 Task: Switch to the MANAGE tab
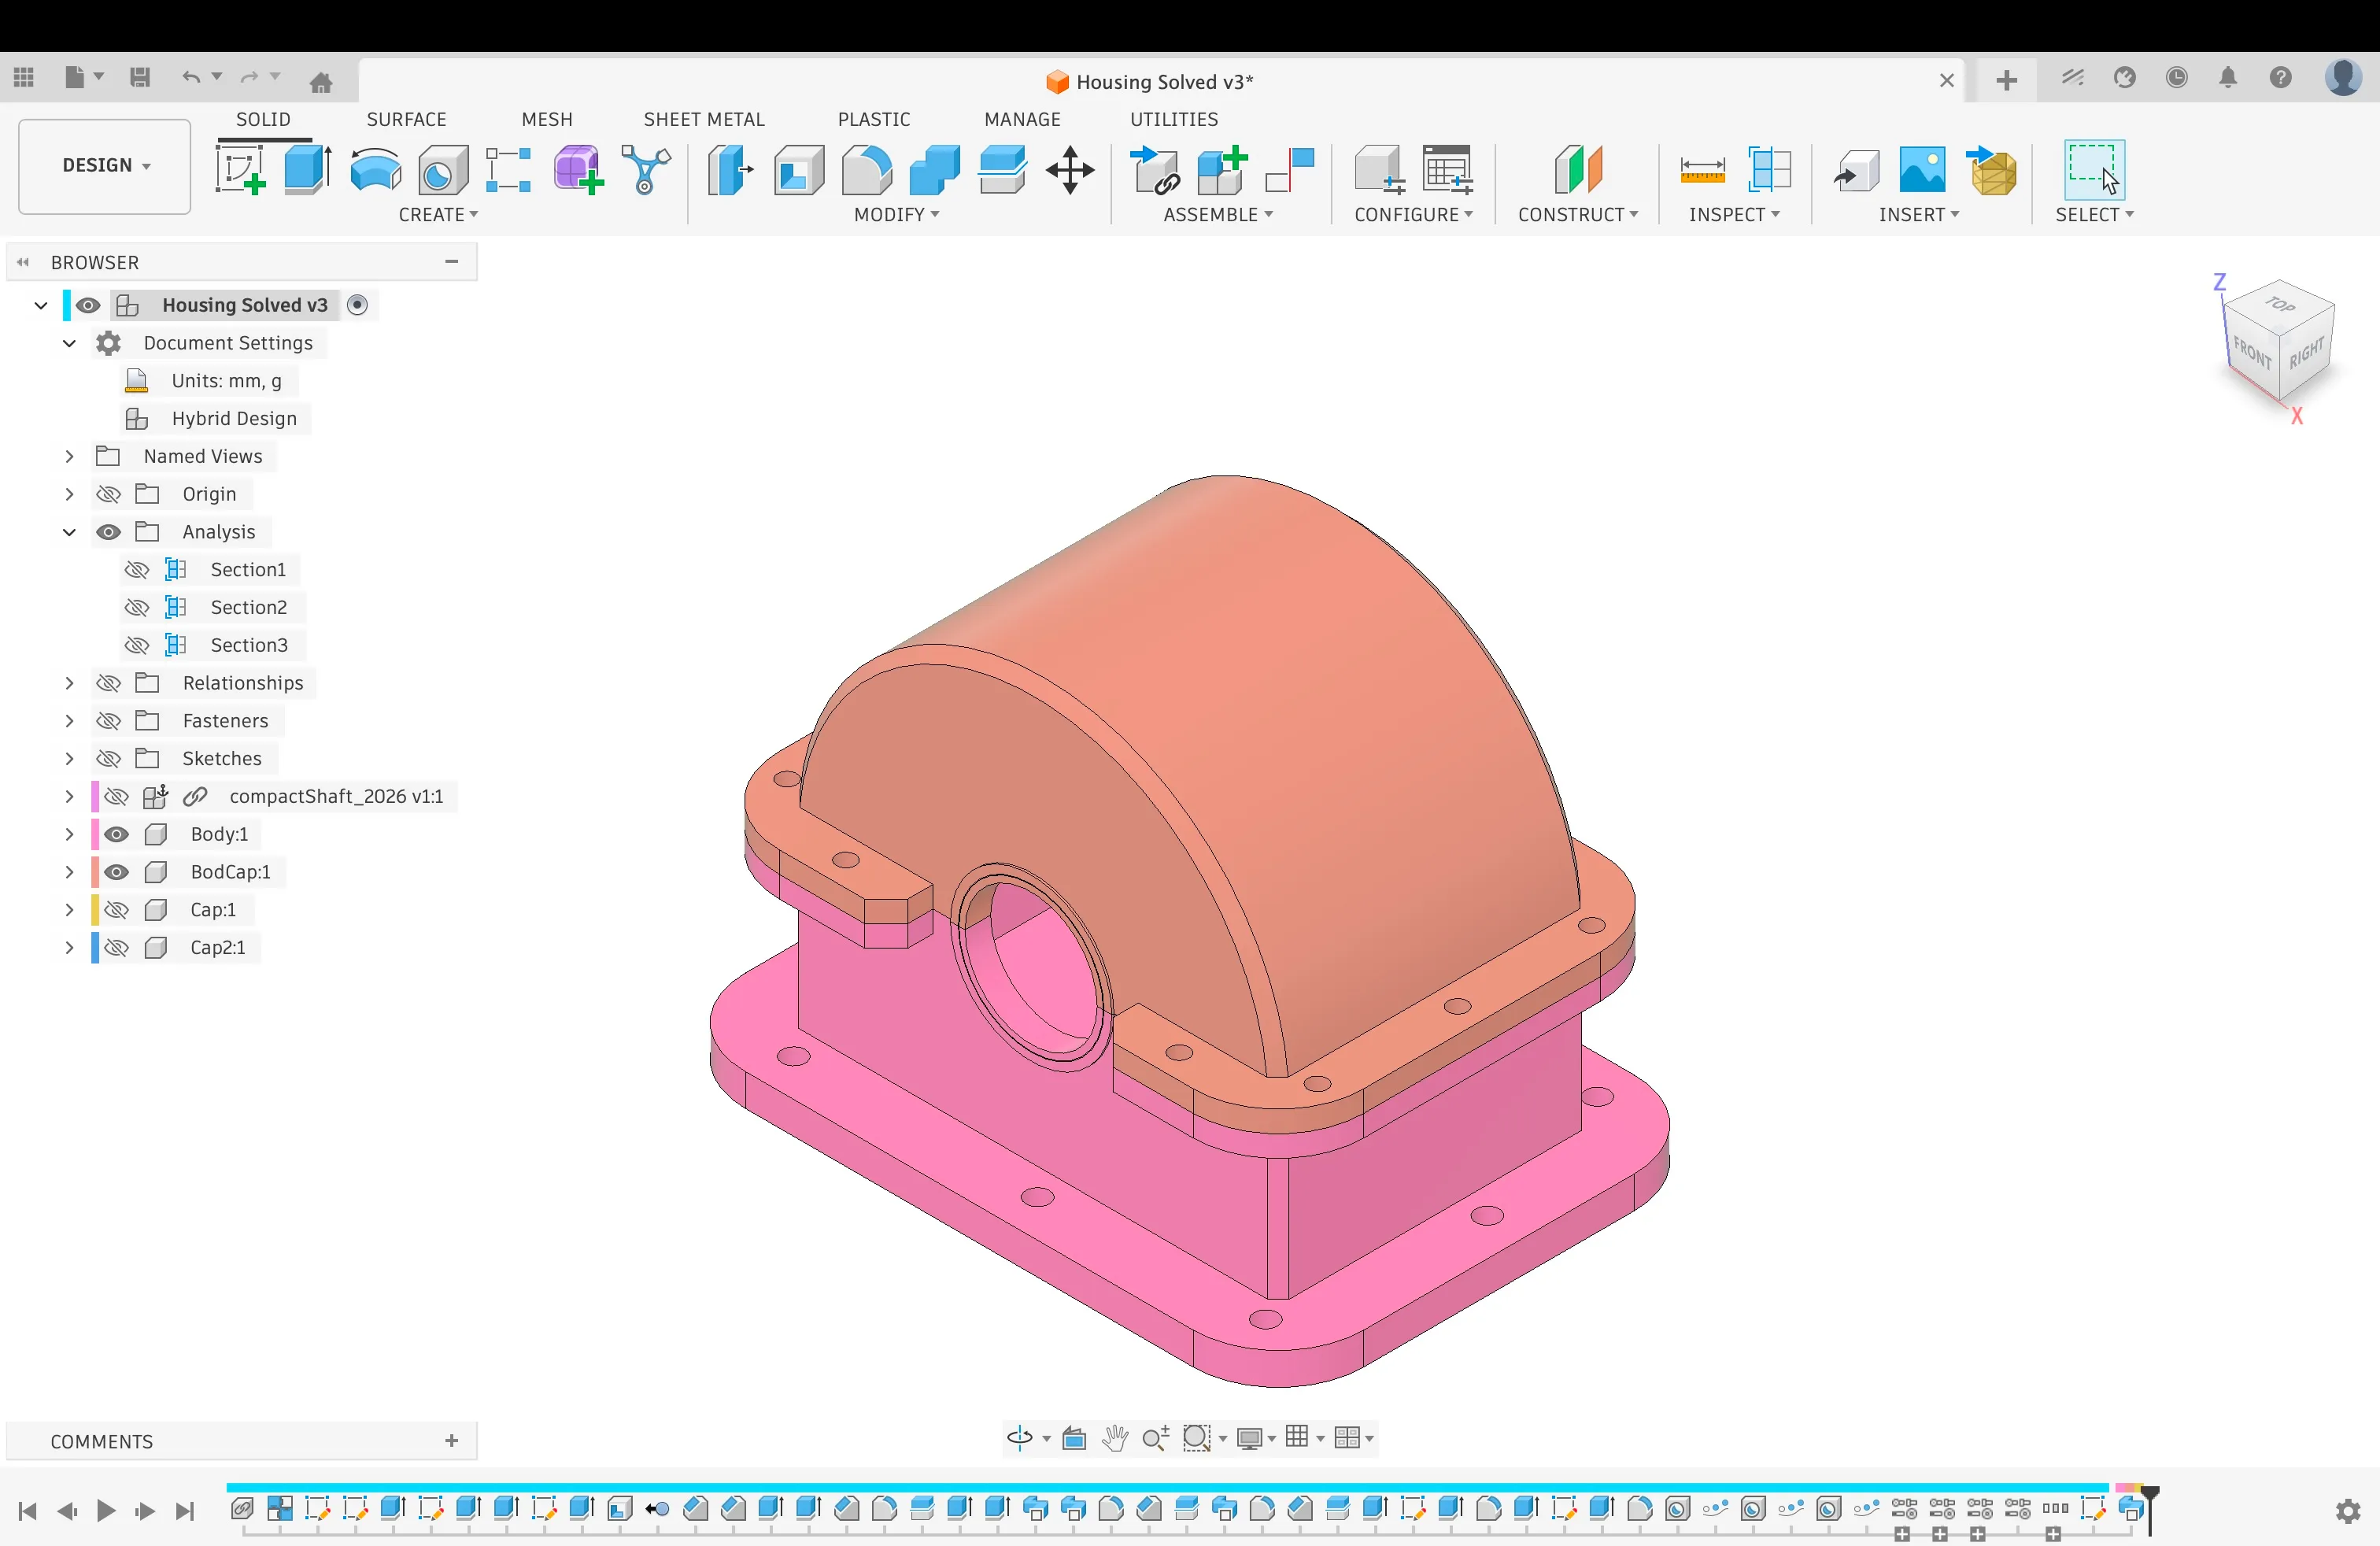1022,119
